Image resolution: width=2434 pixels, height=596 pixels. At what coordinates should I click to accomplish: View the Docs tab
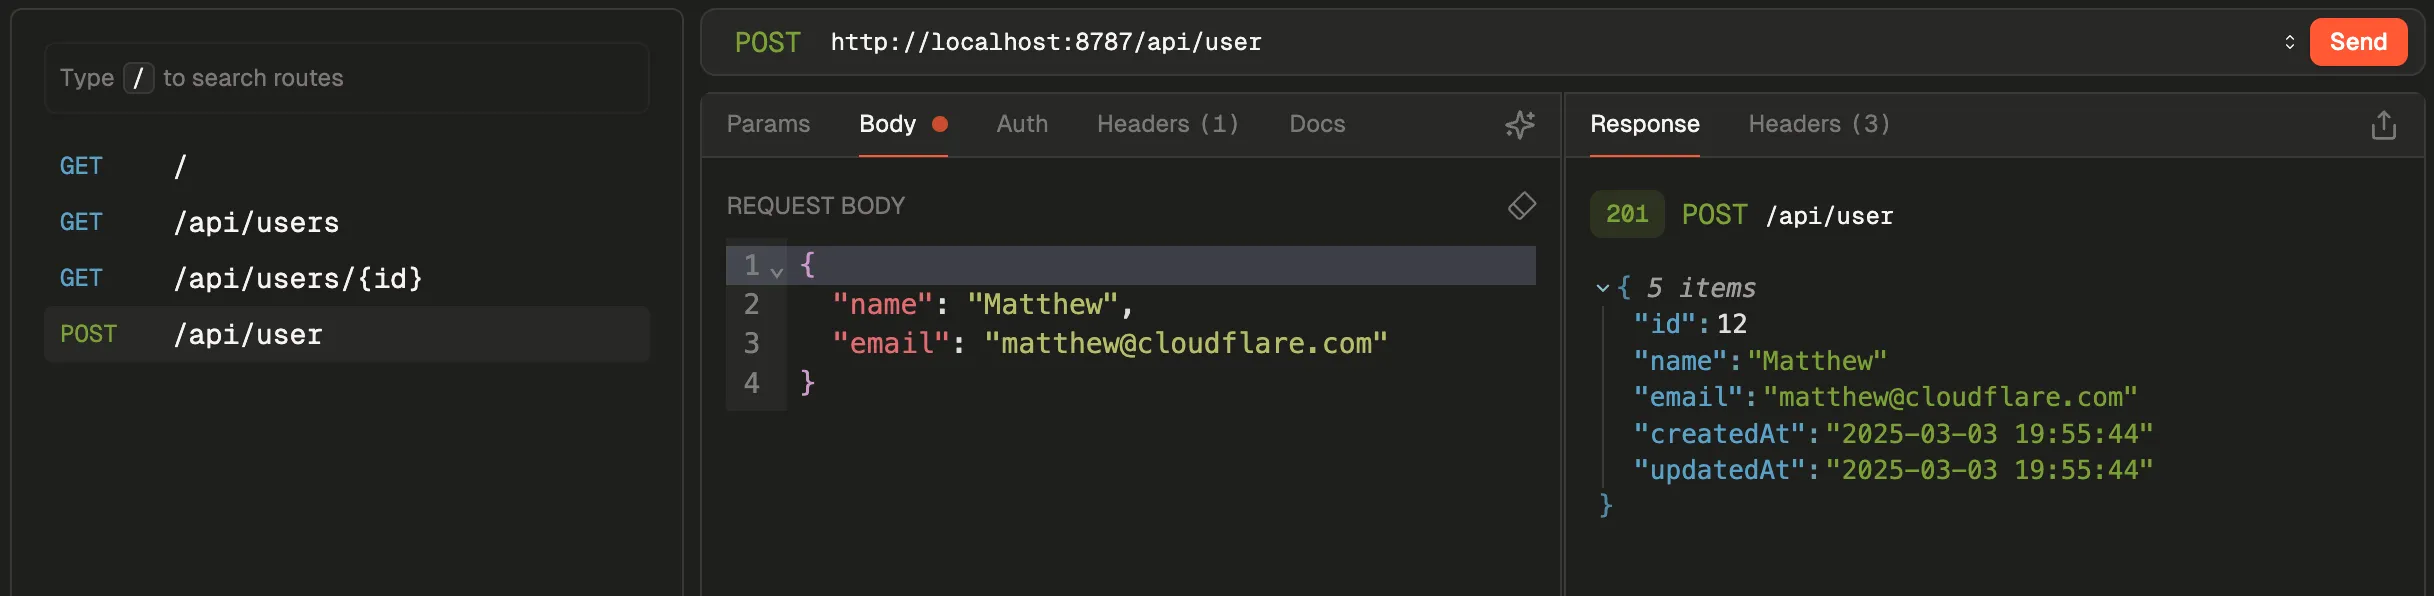[1317, 124]
